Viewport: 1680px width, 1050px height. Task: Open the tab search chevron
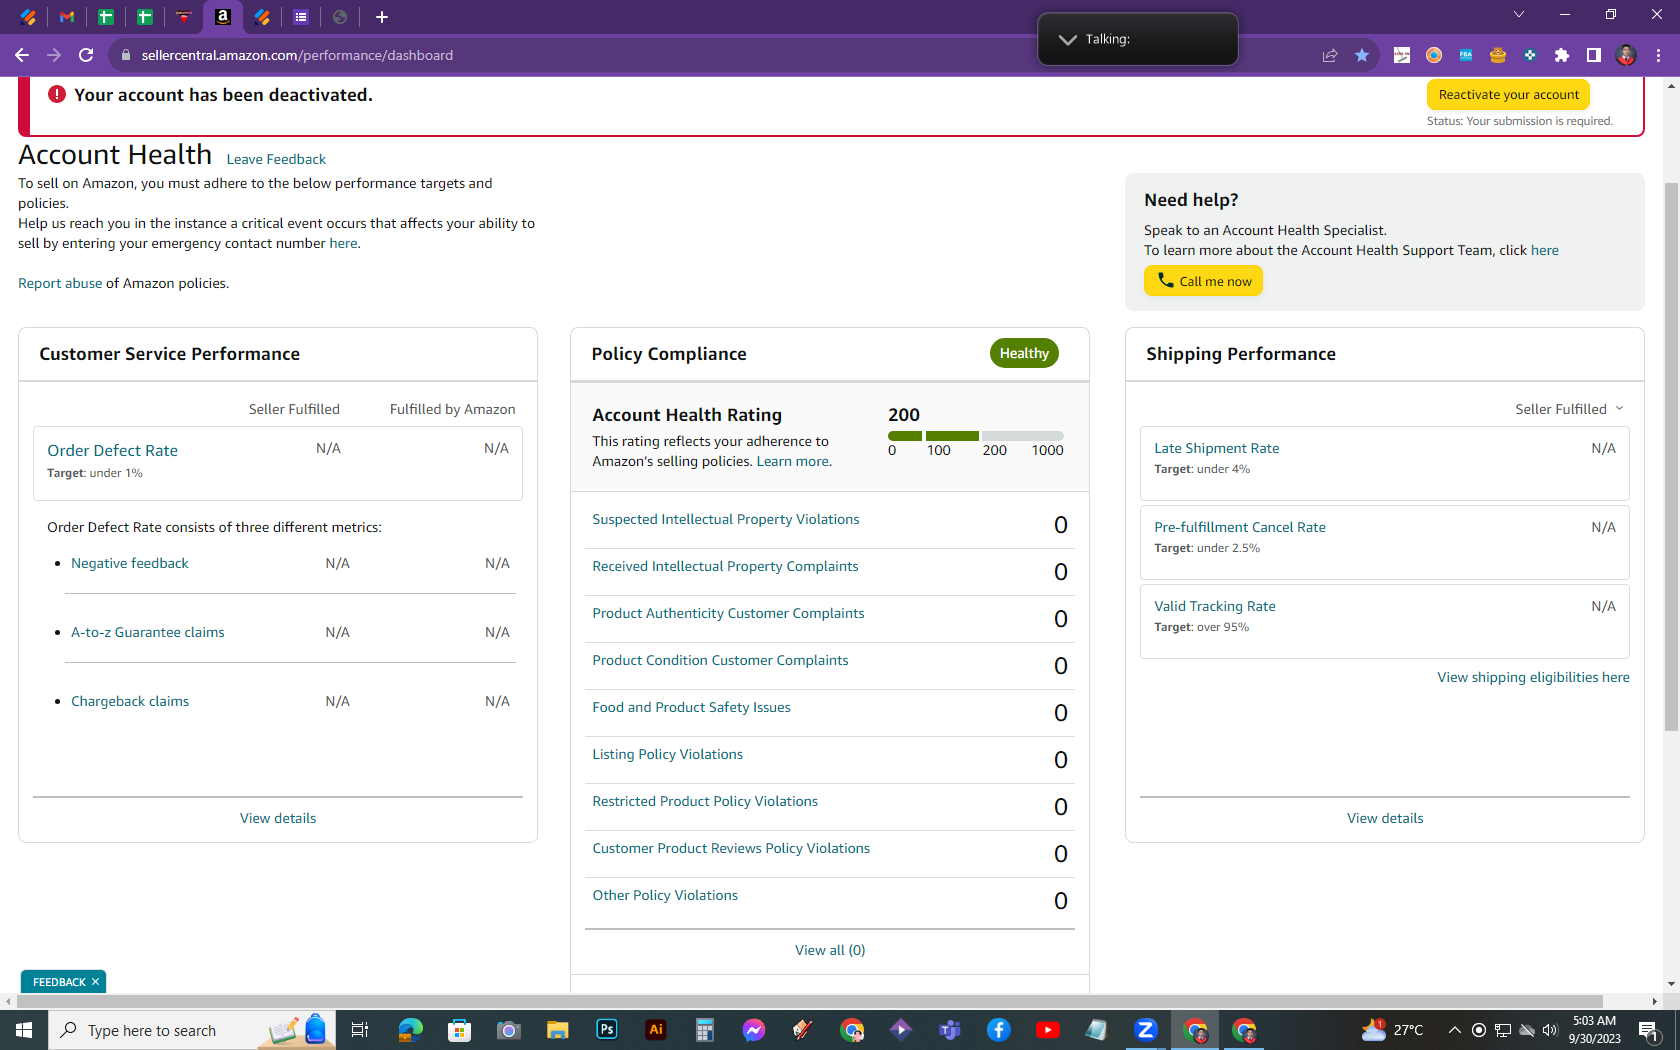(1519, 15)
